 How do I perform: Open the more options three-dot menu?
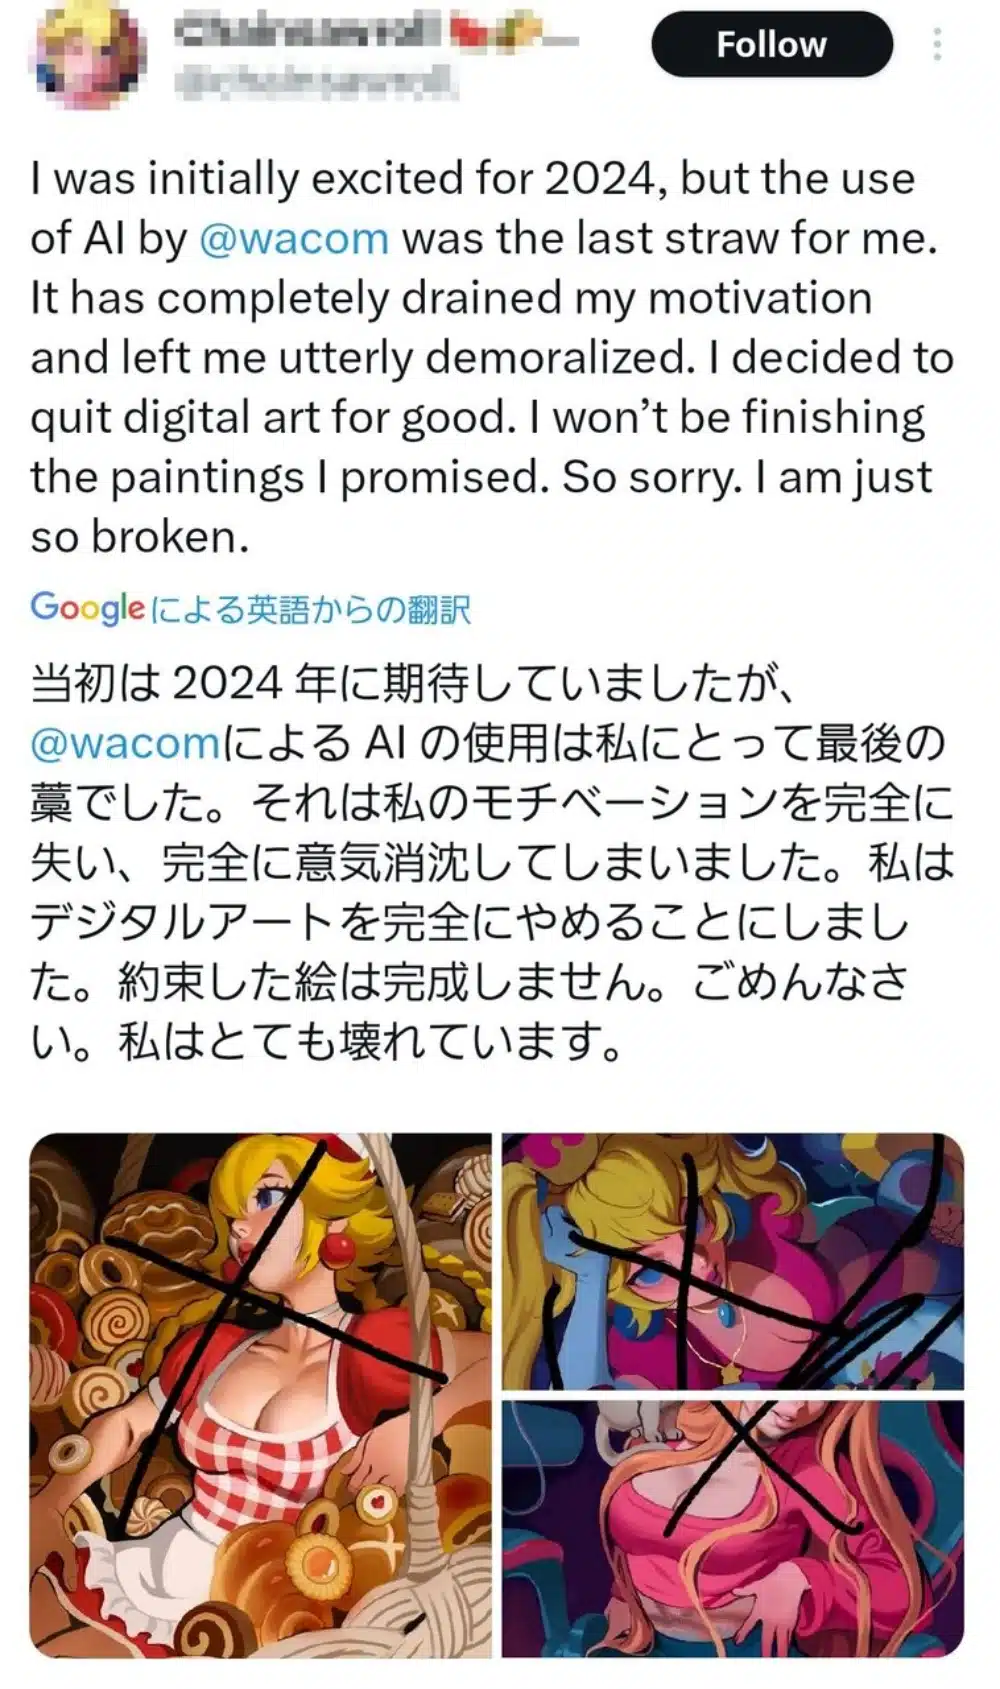938,43
